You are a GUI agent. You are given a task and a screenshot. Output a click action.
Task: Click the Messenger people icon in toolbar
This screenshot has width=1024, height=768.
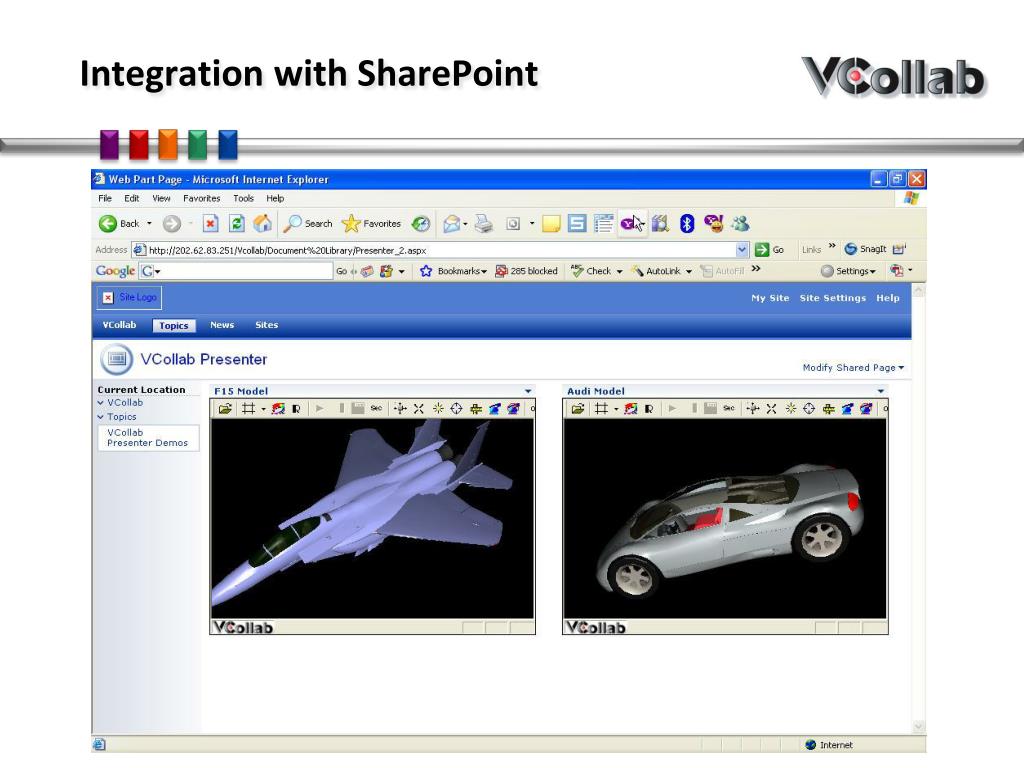(740, 224)
